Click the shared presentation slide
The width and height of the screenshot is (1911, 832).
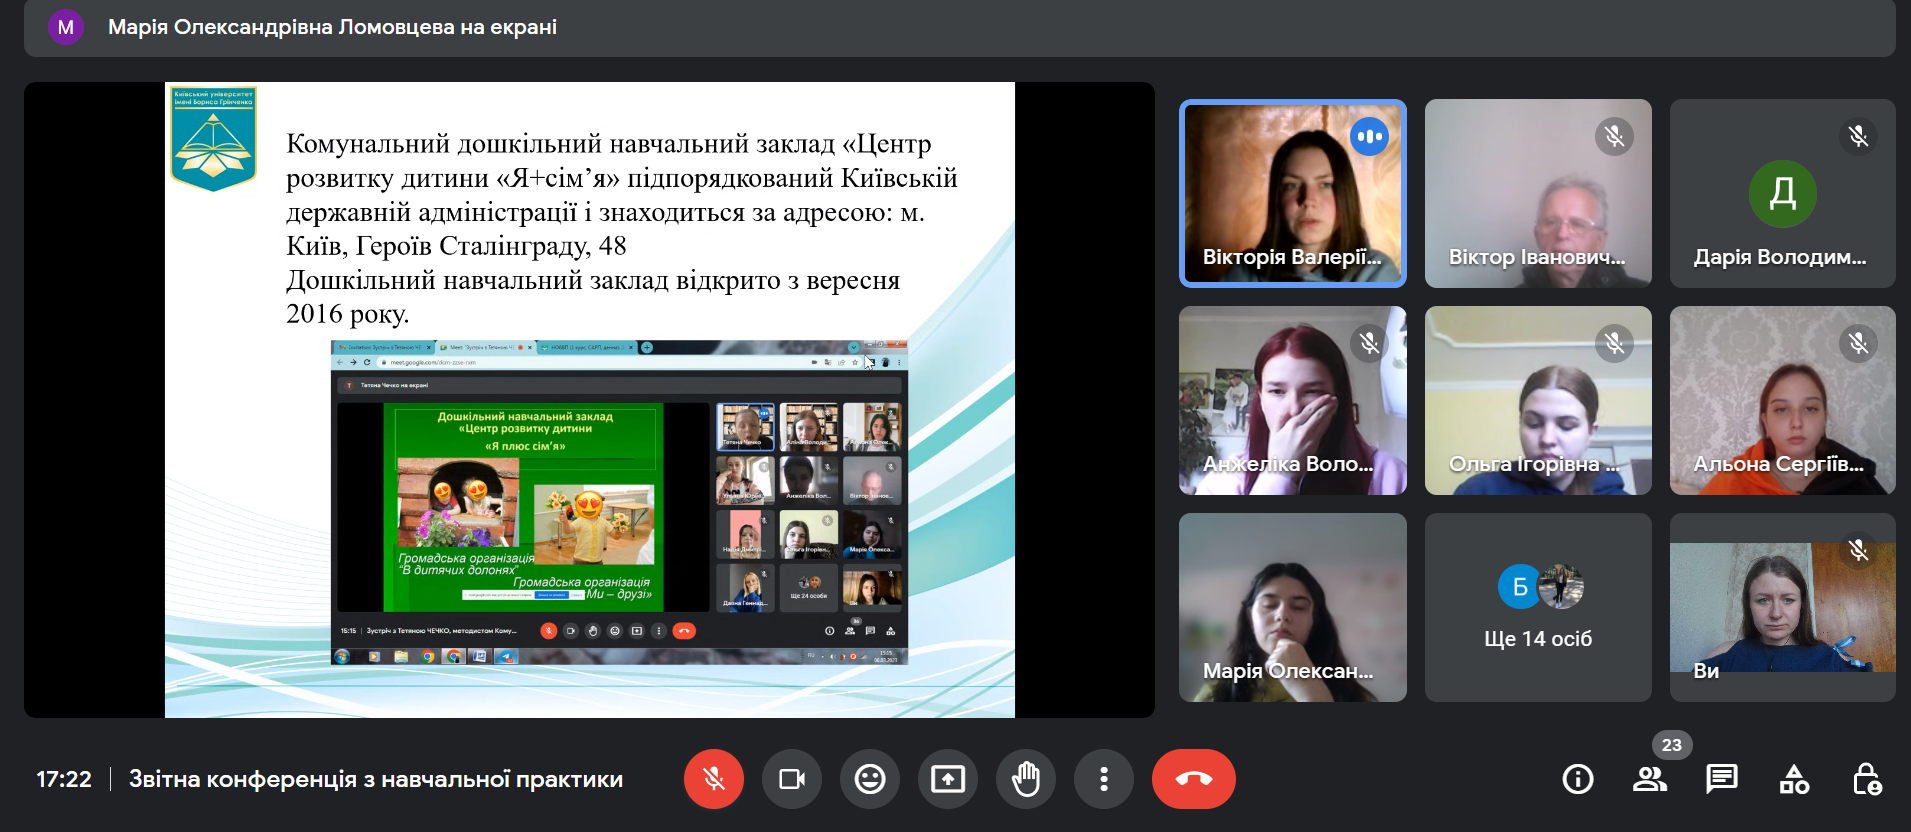pos(589,400)
